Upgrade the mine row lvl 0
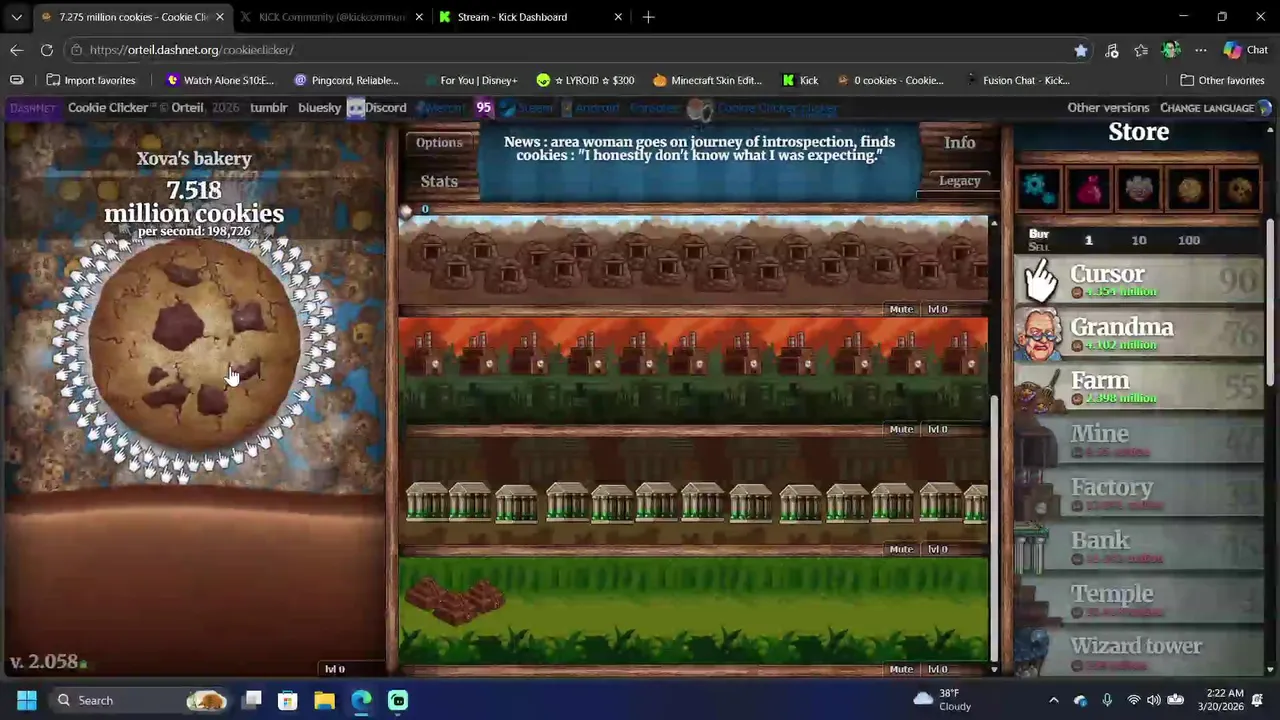1280x720 pixels. [937, 309]
